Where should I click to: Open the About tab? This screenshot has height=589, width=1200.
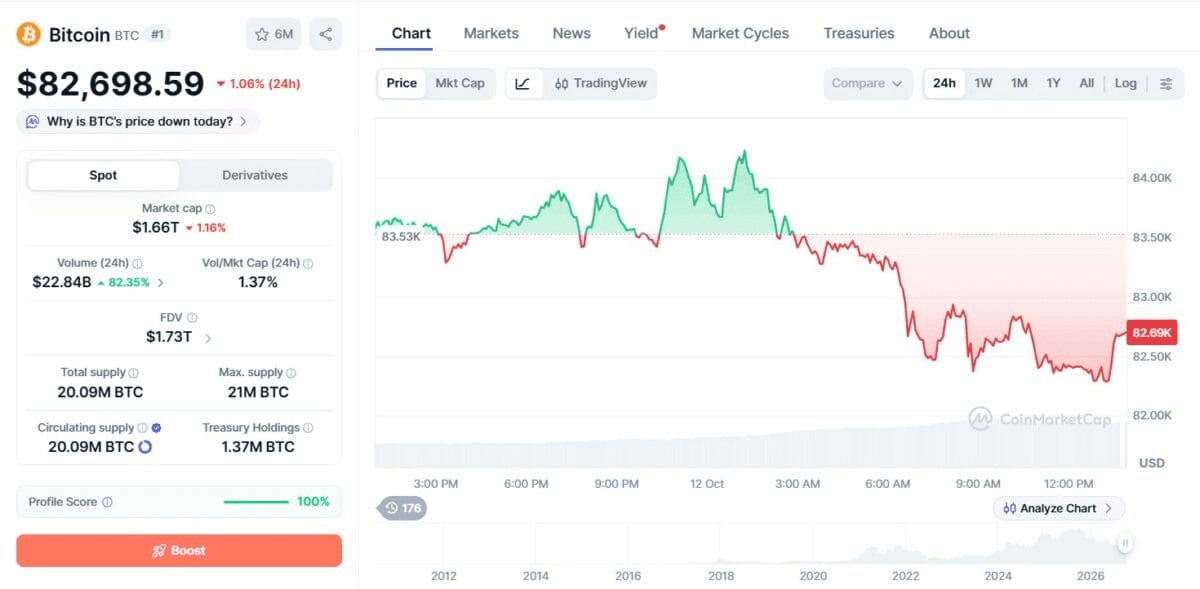(x=949, y=33)
